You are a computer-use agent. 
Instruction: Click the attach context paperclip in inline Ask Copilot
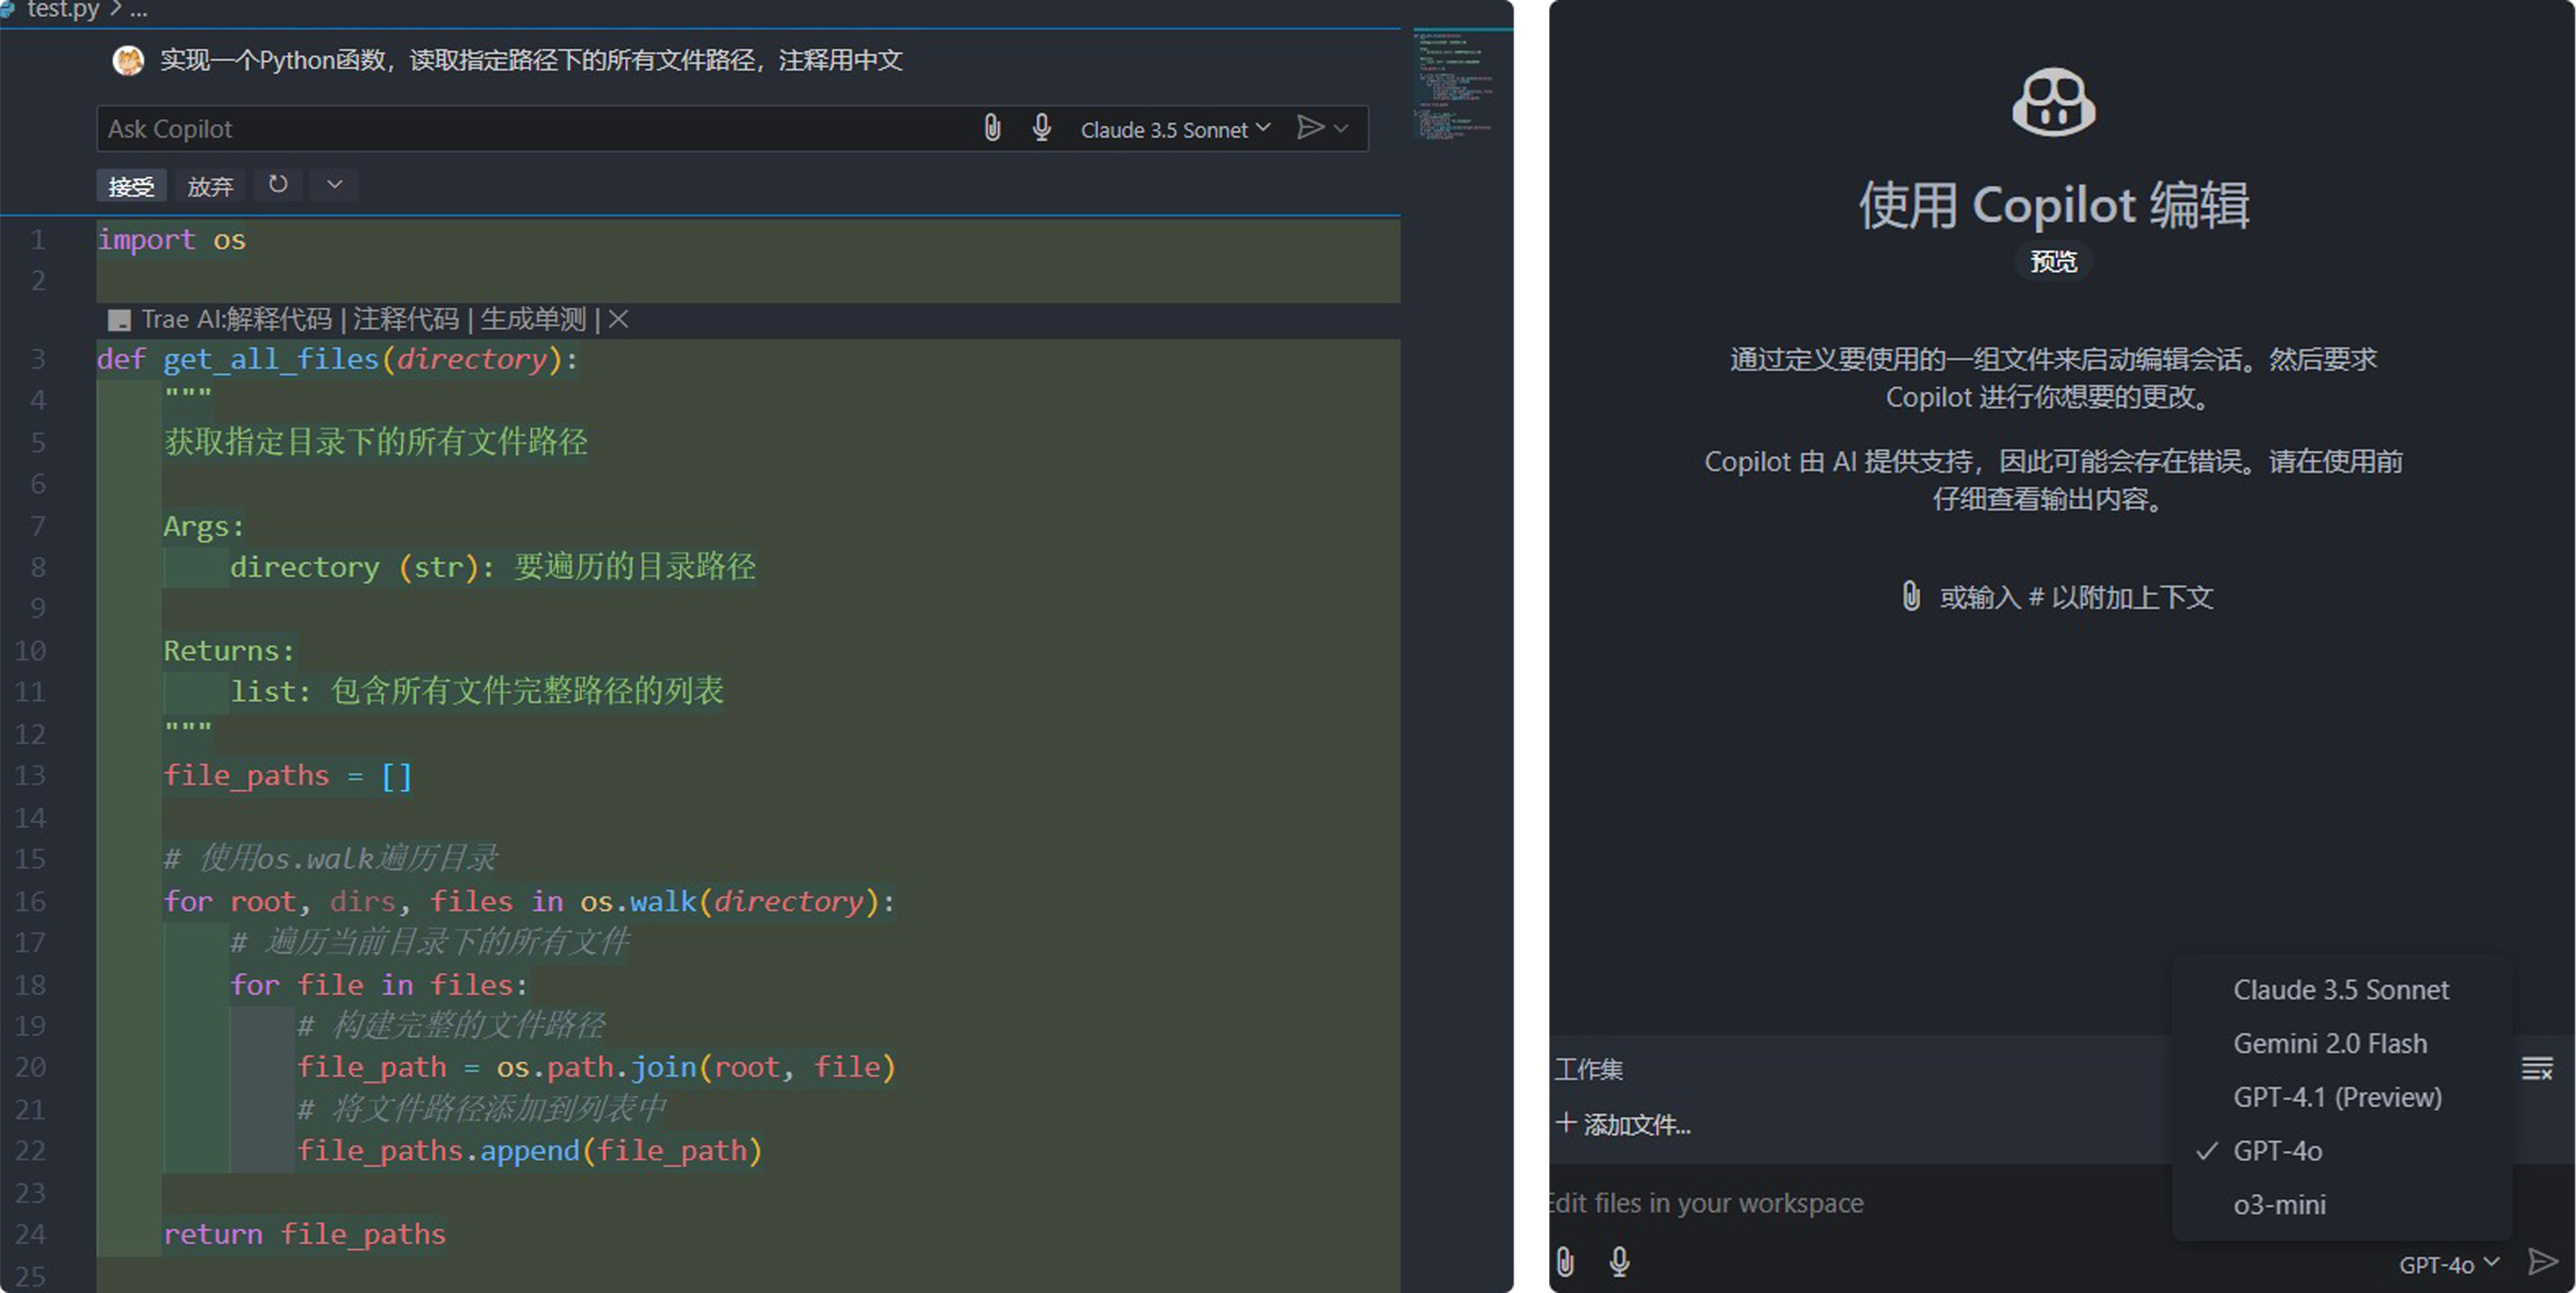pyautogui.click(x=992, y=128)
